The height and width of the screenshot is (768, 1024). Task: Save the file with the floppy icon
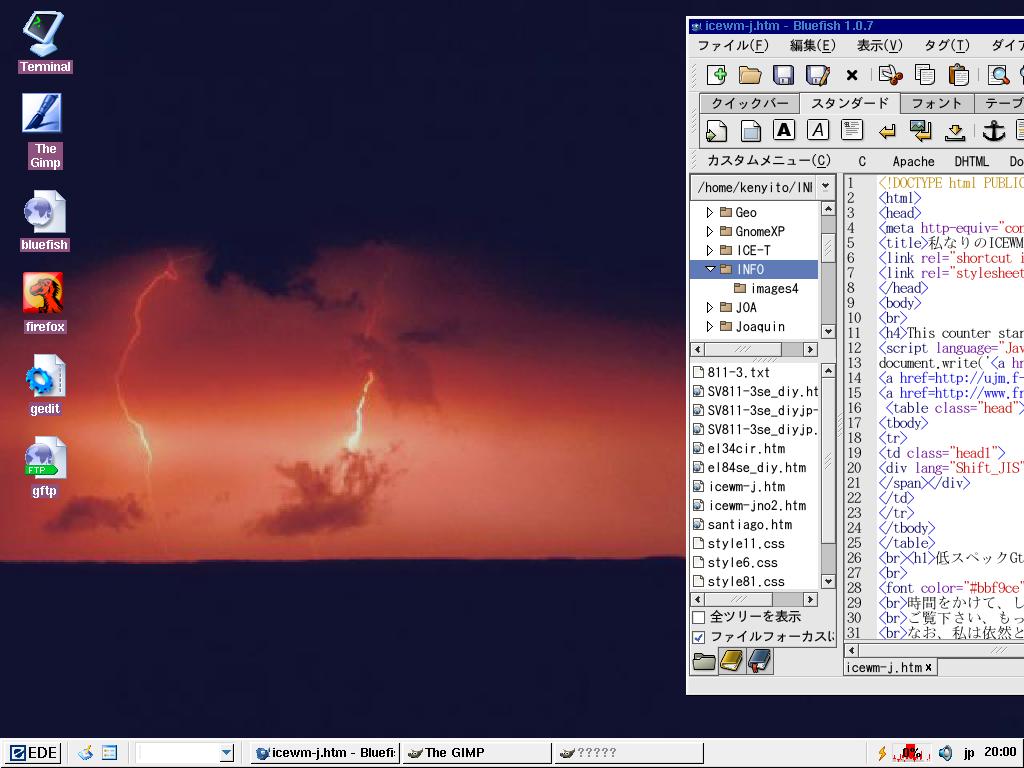[783, 75]
